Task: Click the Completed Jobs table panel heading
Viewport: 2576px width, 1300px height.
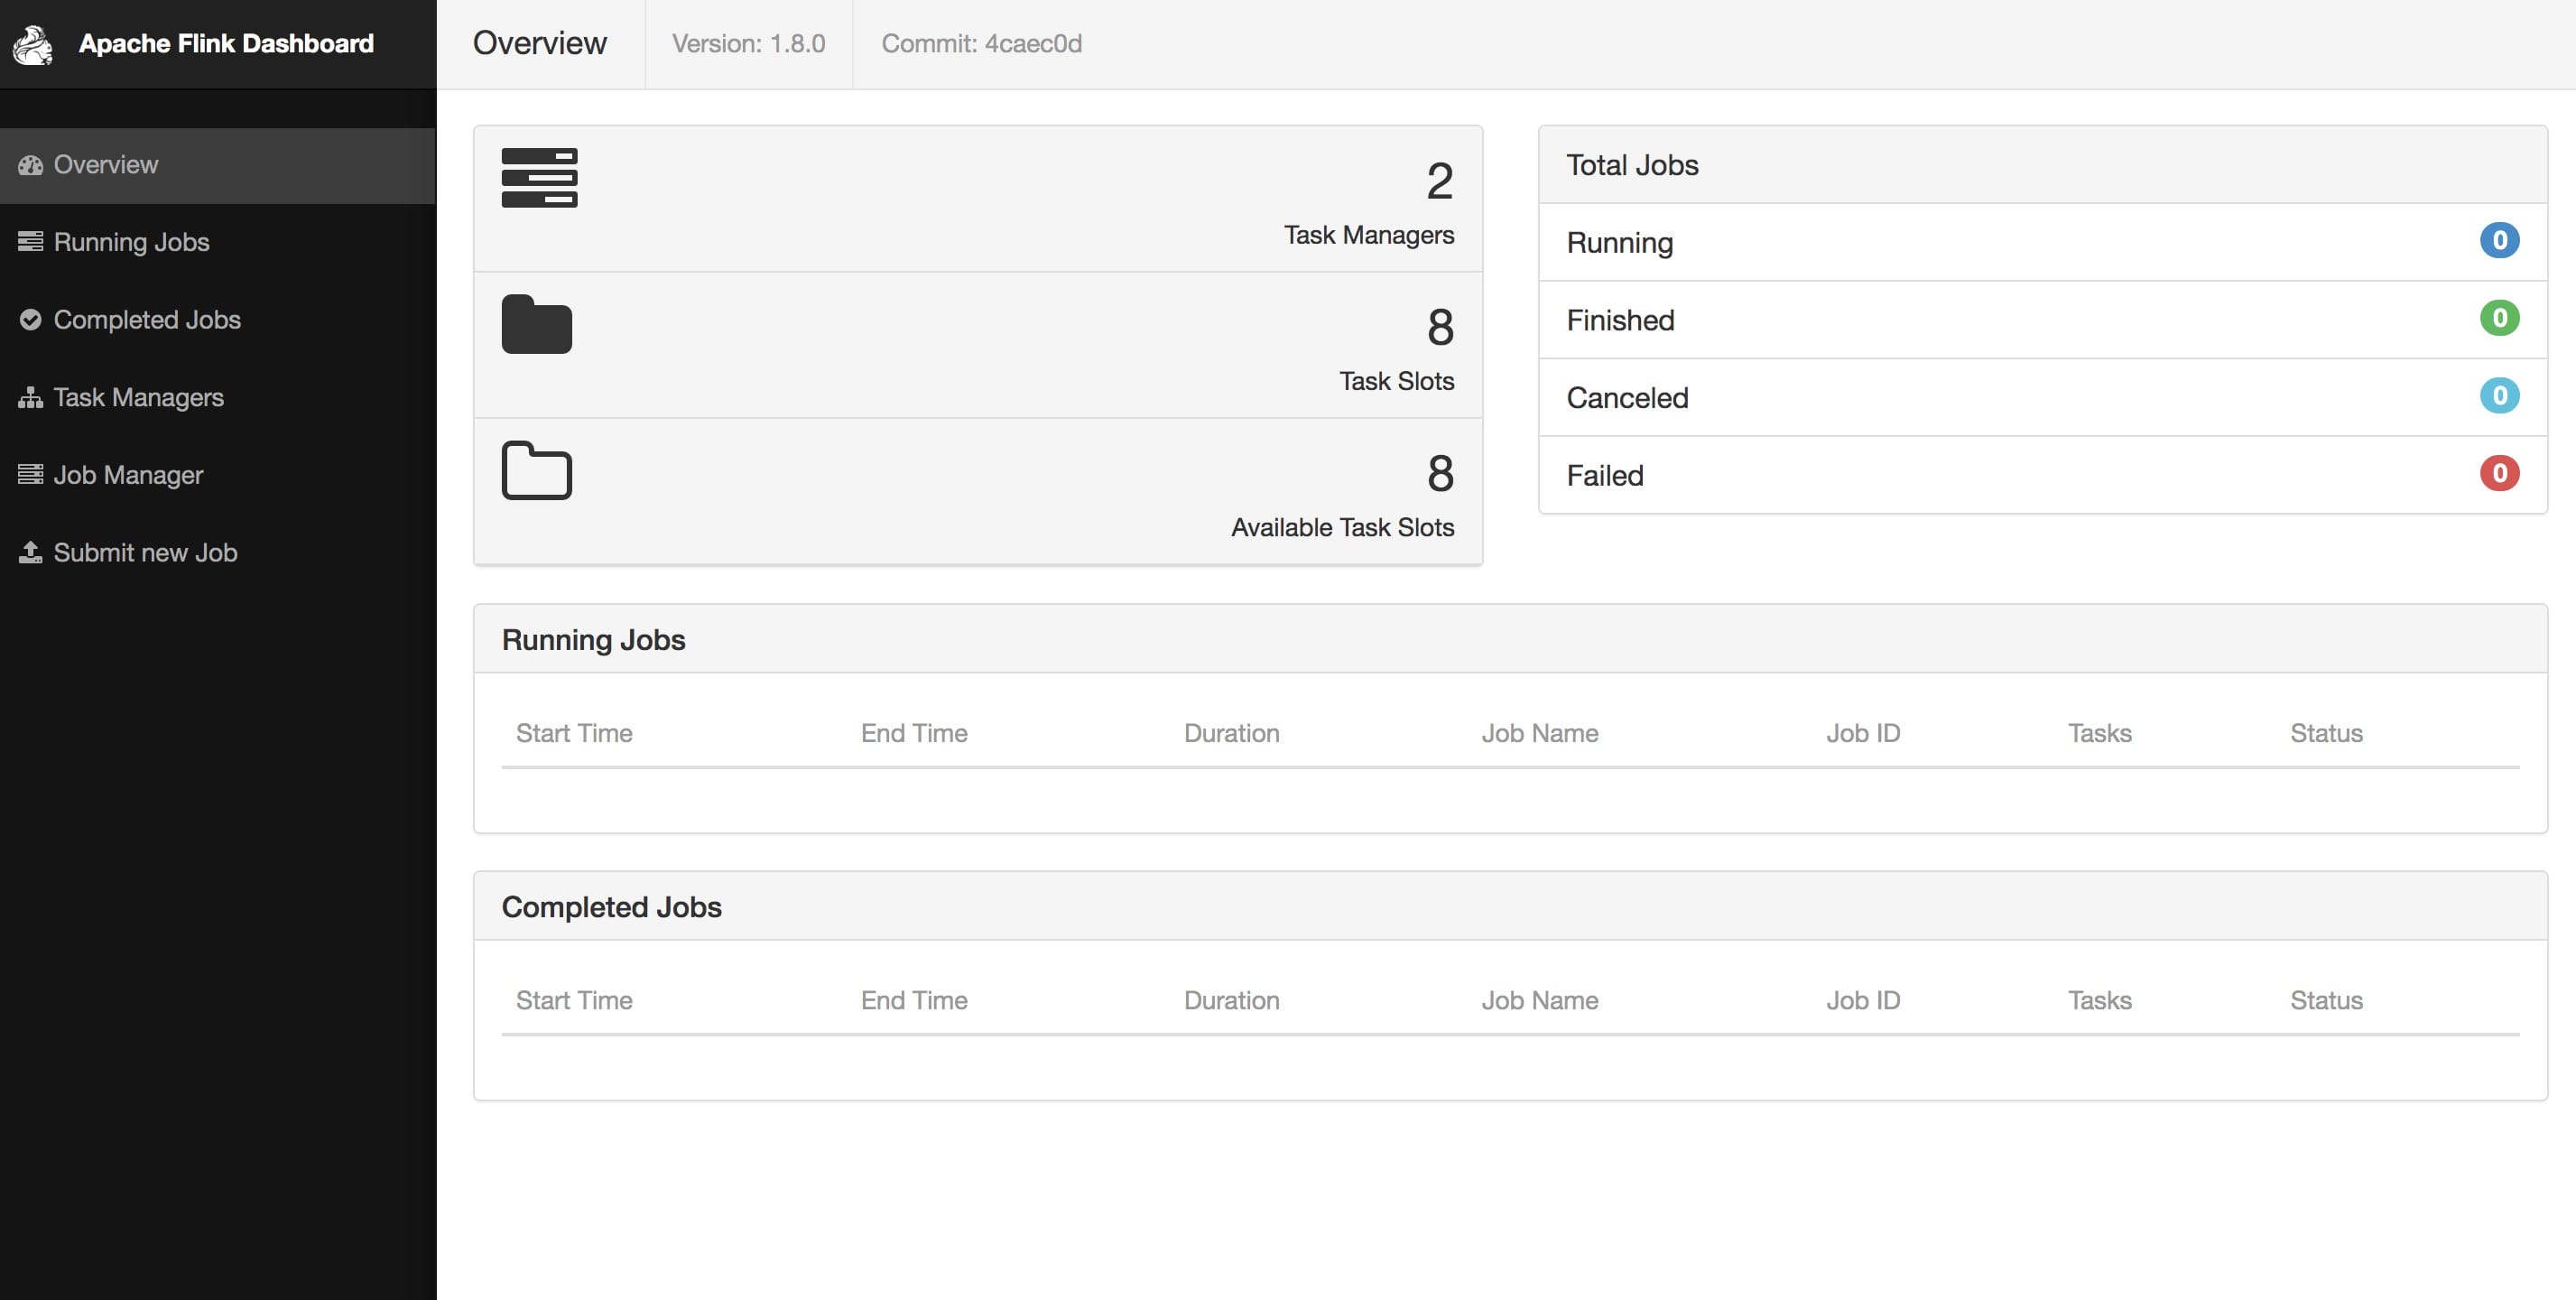Action: click(x=611, y=907)
